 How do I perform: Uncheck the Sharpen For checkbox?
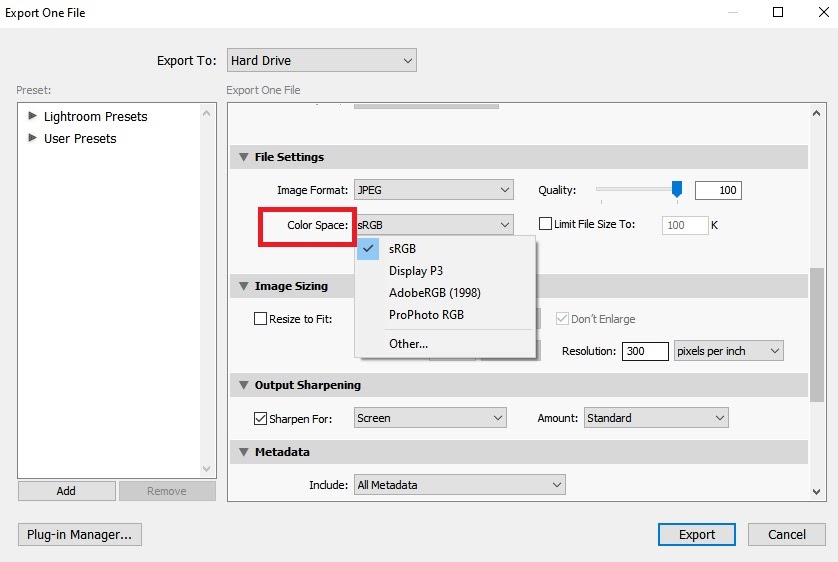(x=260, y=418)
